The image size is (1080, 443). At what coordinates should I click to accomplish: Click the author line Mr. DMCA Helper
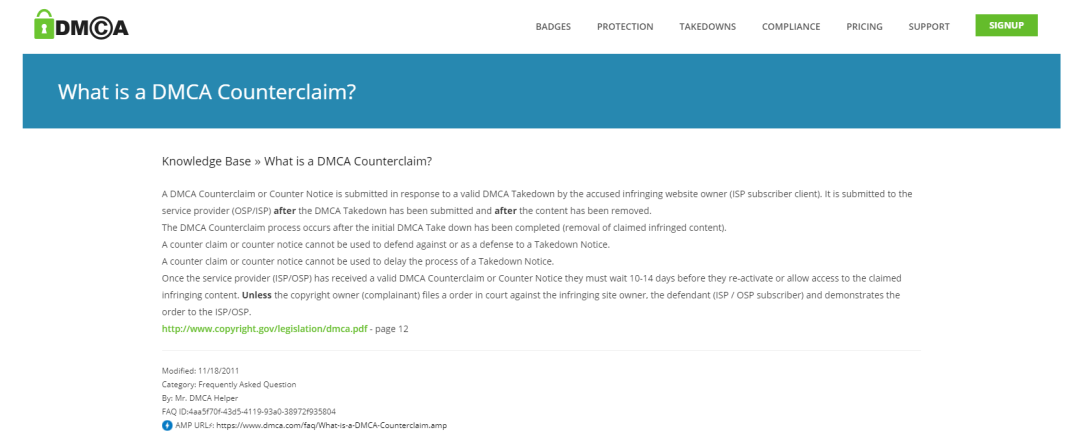pos(202,398)
